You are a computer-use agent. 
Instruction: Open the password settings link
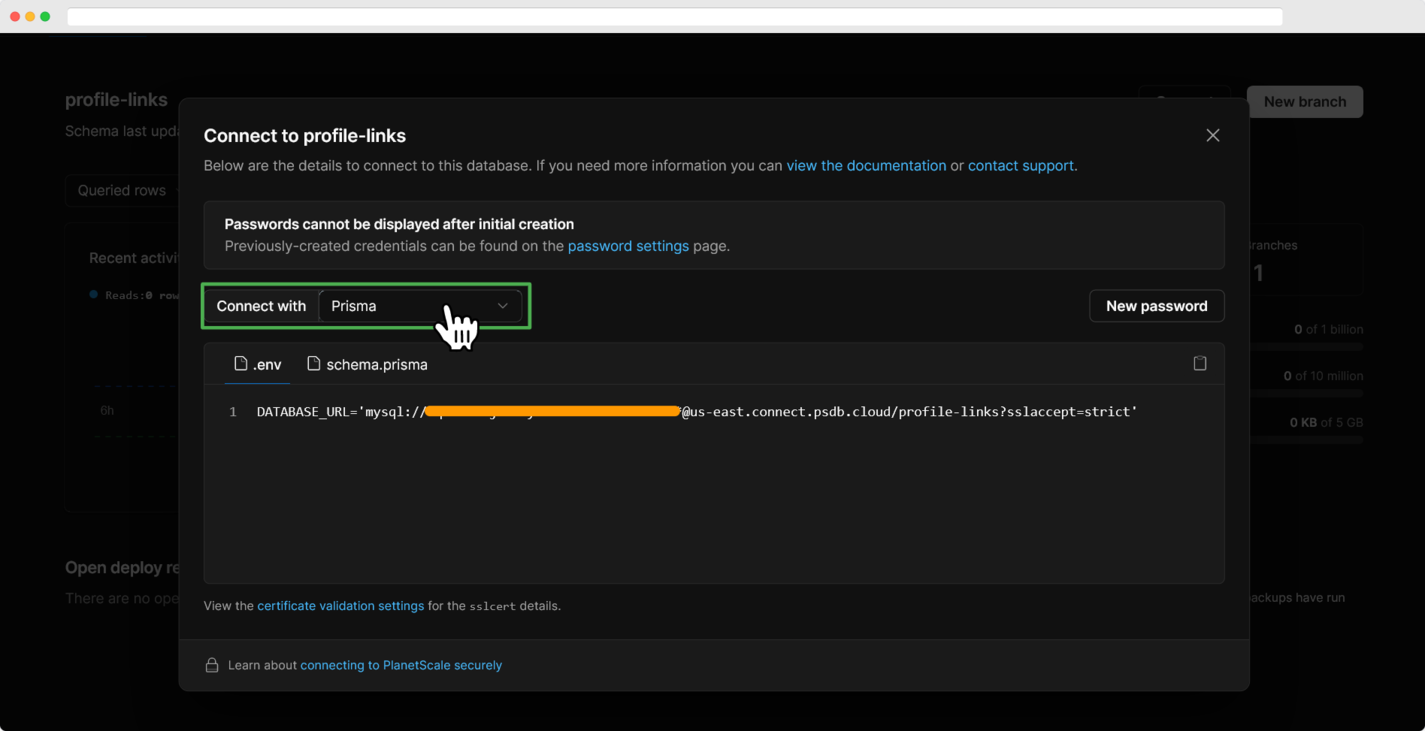[x=628, y=246]
